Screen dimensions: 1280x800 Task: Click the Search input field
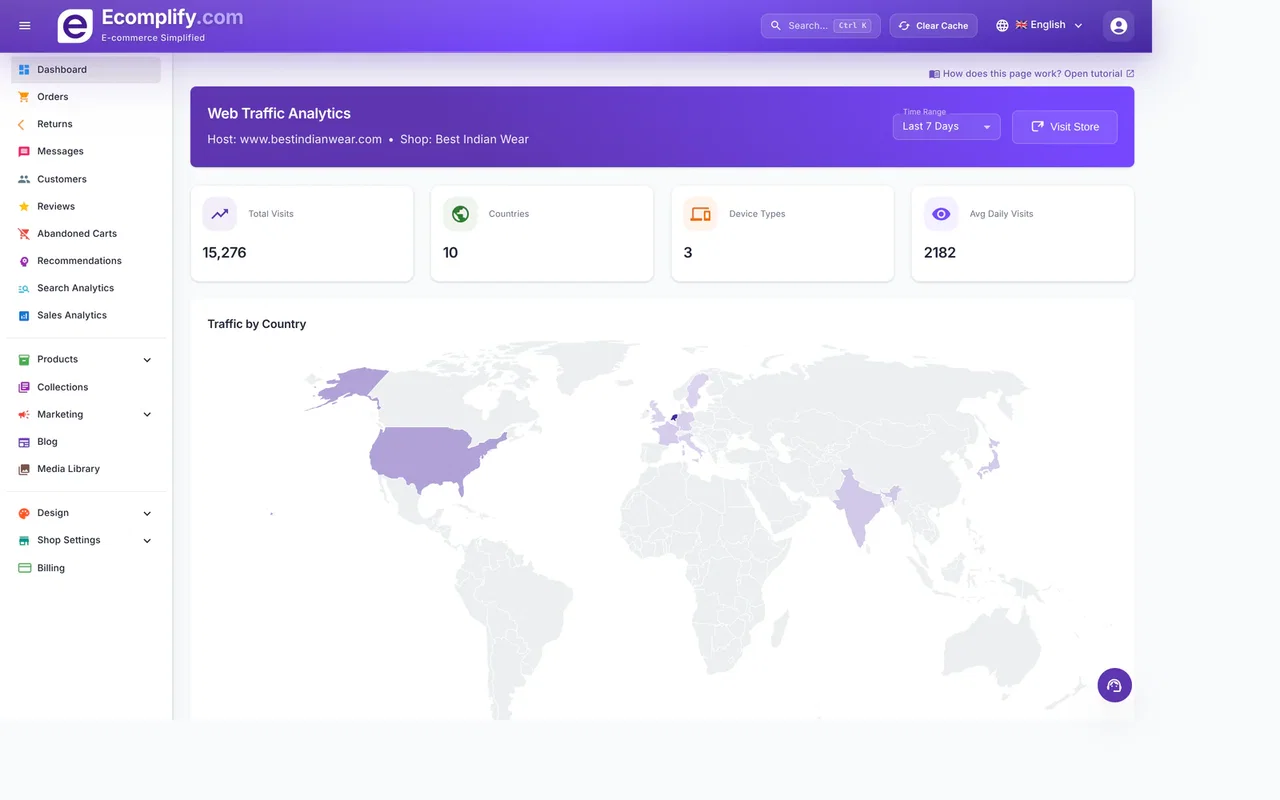coord(820,26)
